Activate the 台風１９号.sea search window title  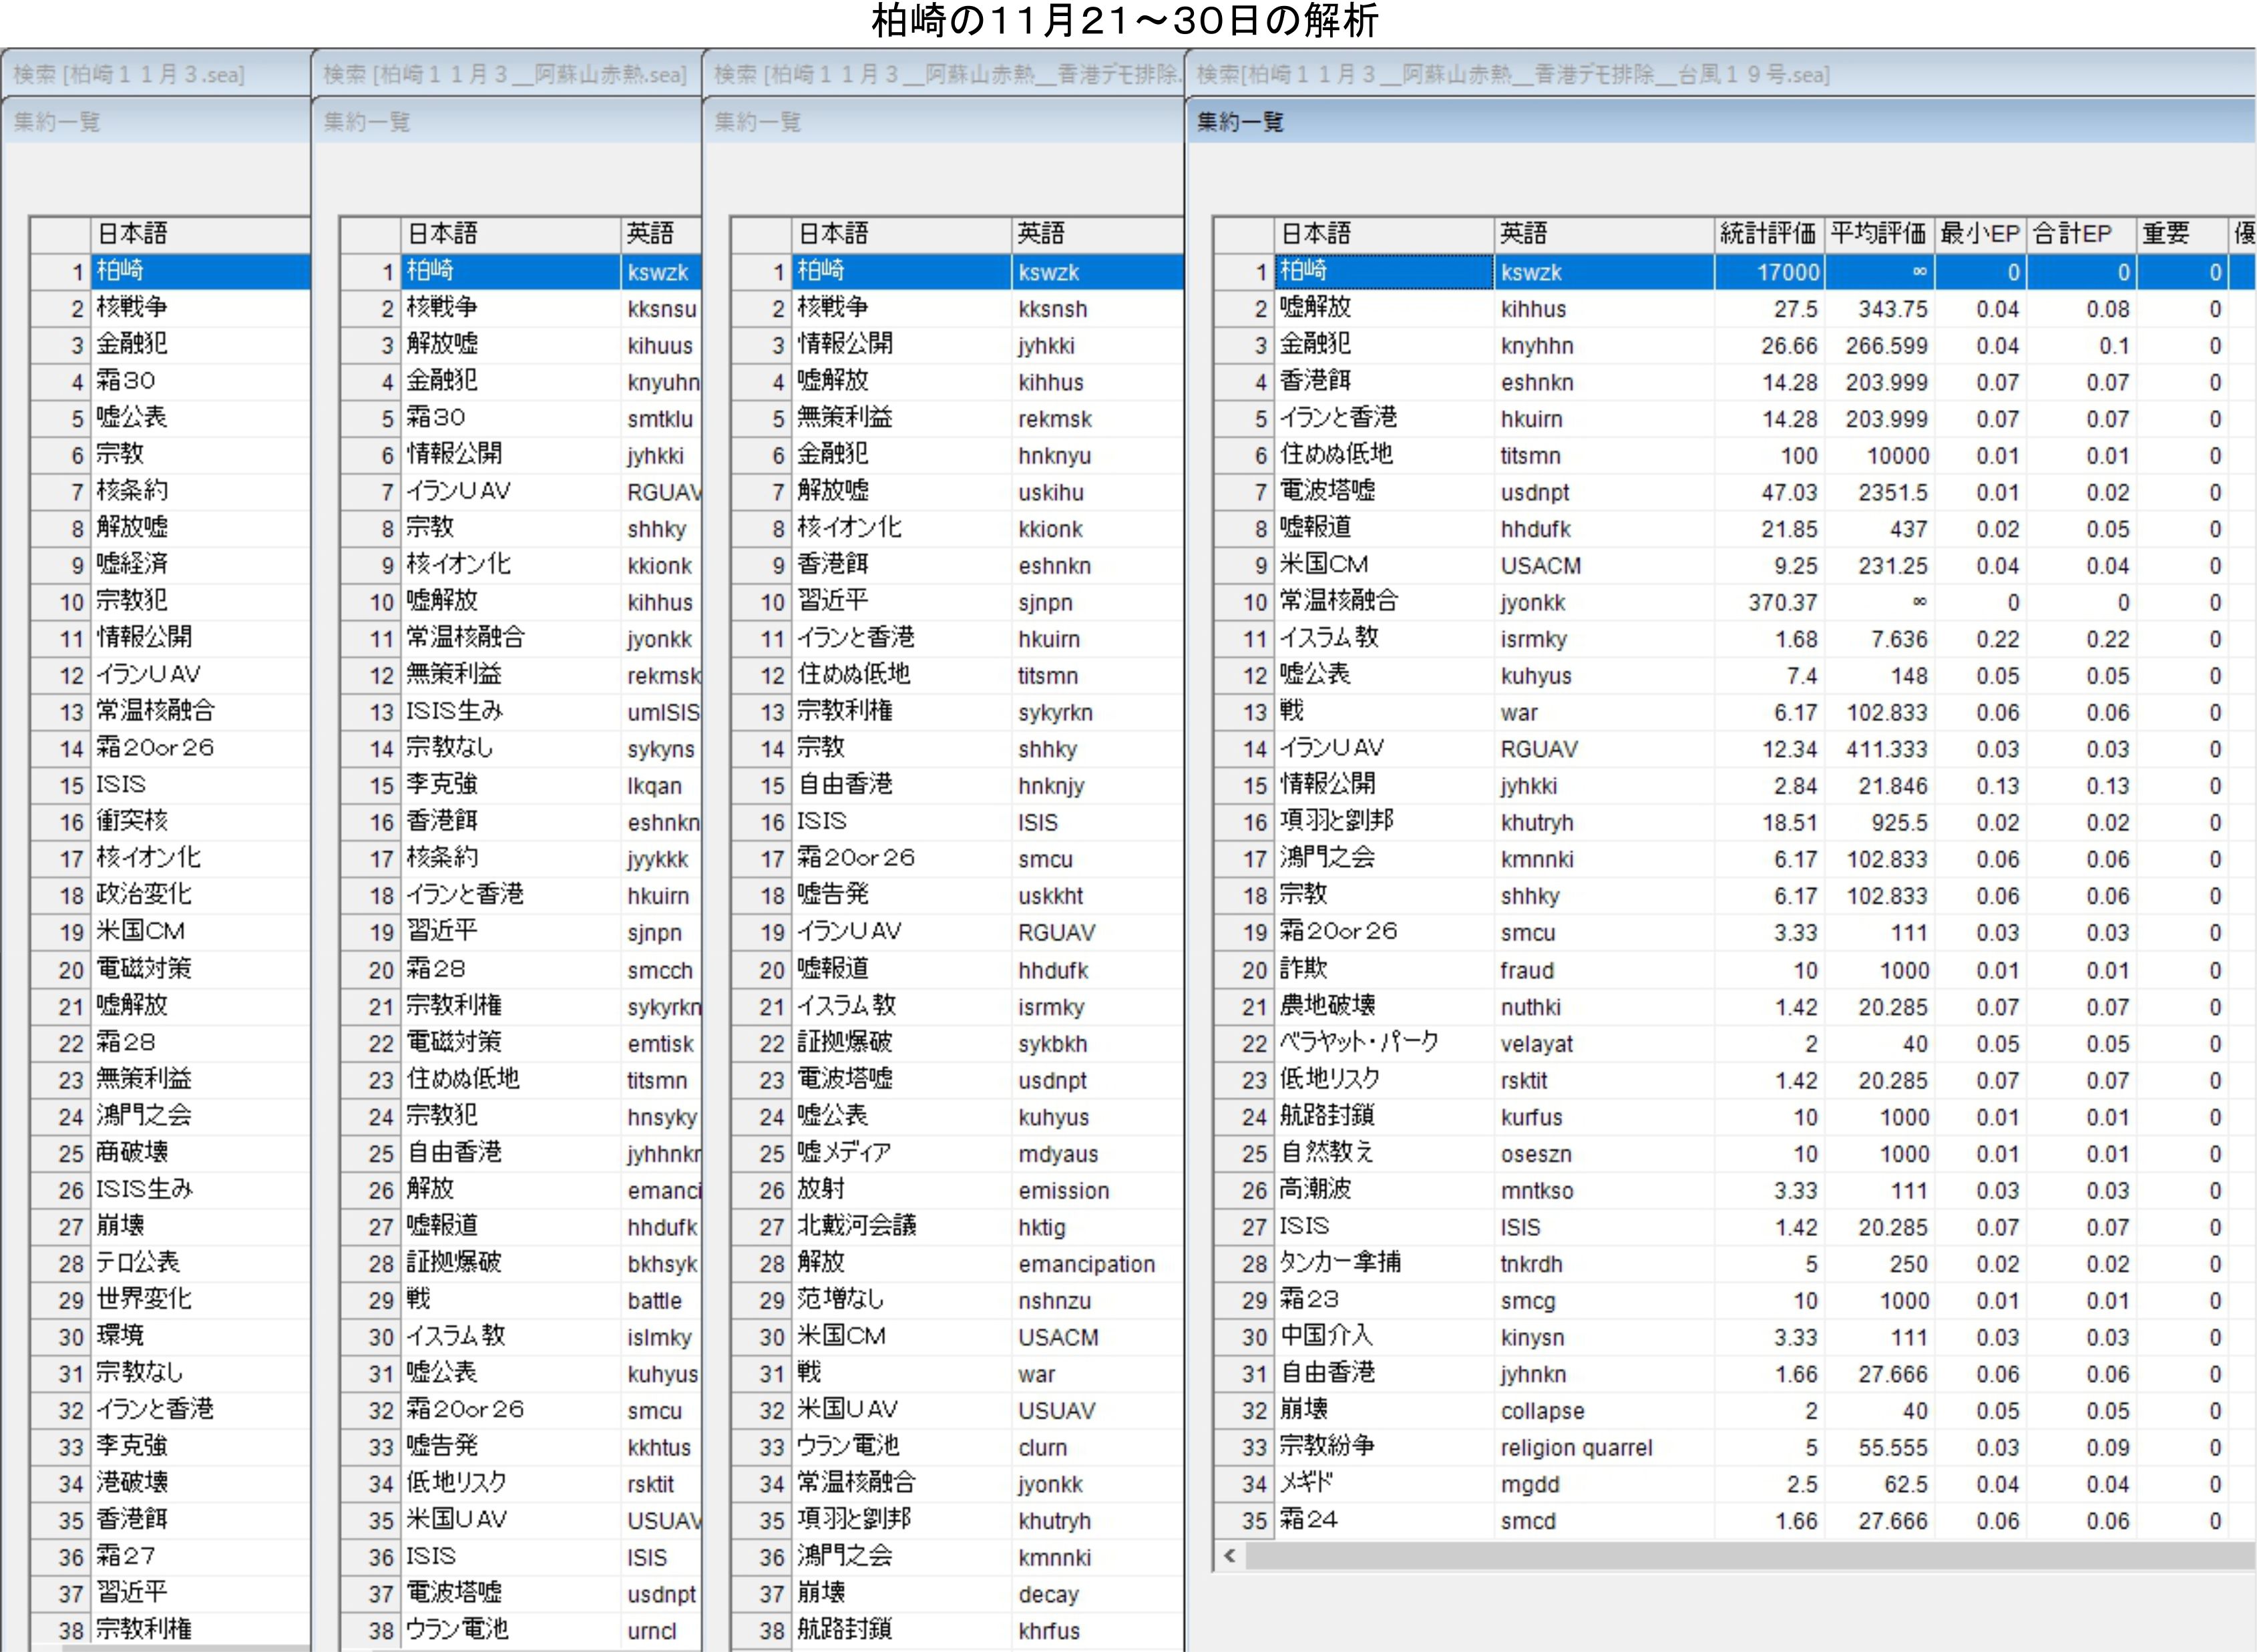1512,74
